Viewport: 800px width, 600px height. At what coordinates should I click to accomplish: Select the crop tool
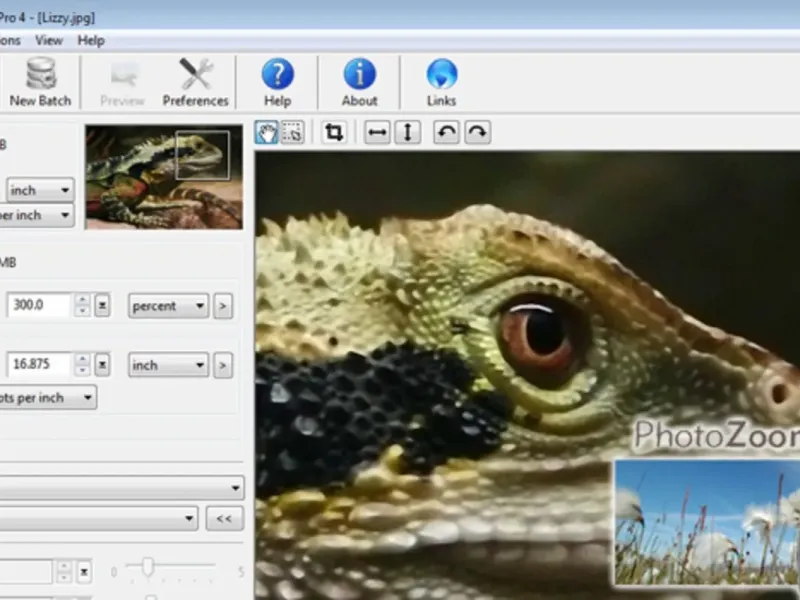[x=334, y=133]
